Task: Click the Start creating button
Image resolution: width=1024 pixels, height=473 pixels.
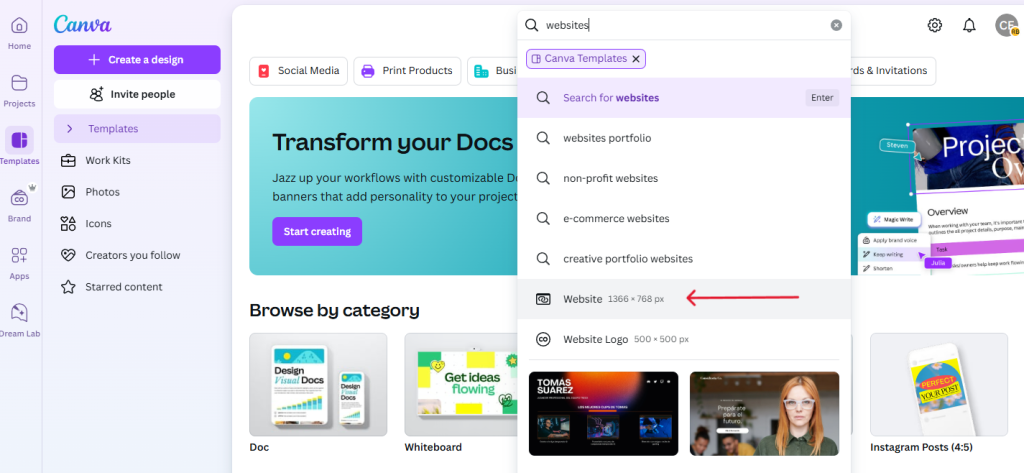Action: point(317,231)
